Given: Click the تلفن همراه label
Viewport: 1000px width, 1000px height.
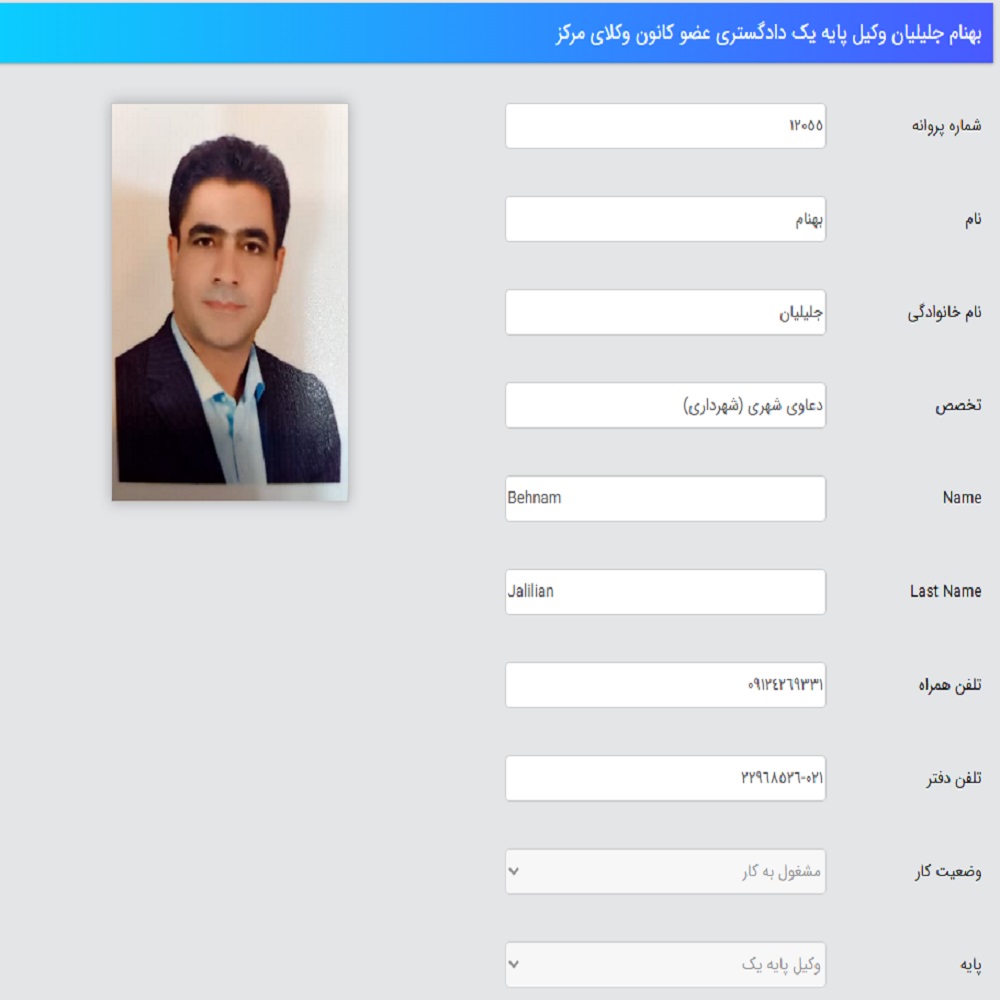Looking at the screenshot, I should pos(950,685).
